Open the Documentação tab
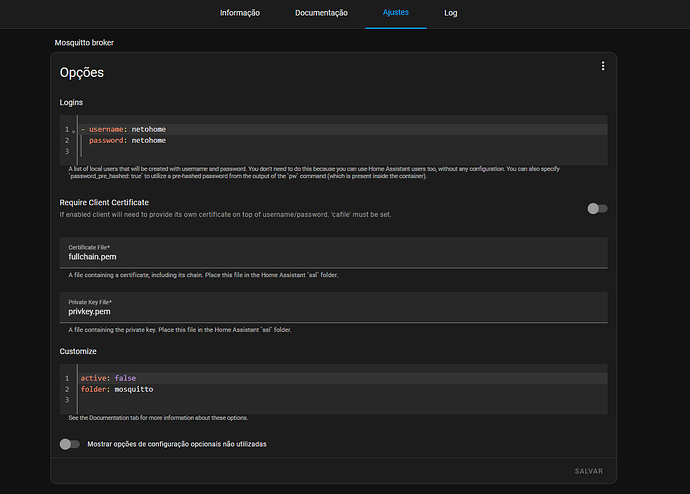Viewport: 690px width, 494px height. point(321,13)
